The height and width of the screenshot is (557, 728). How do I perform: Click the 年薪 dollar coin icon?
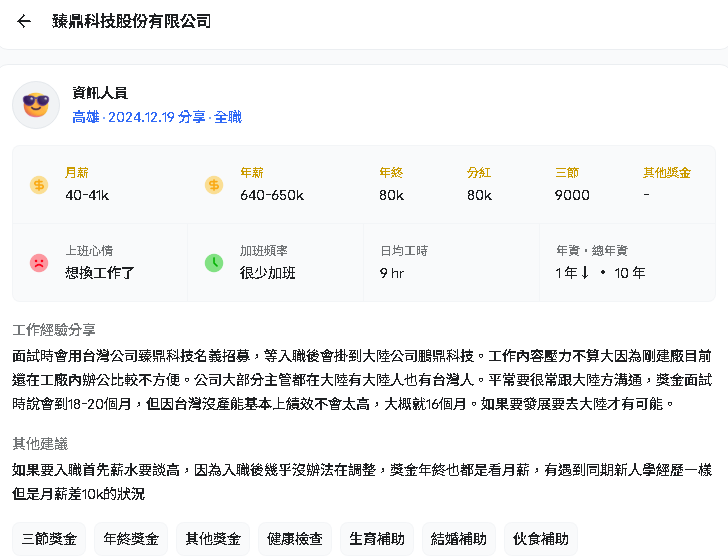[214, 185]
